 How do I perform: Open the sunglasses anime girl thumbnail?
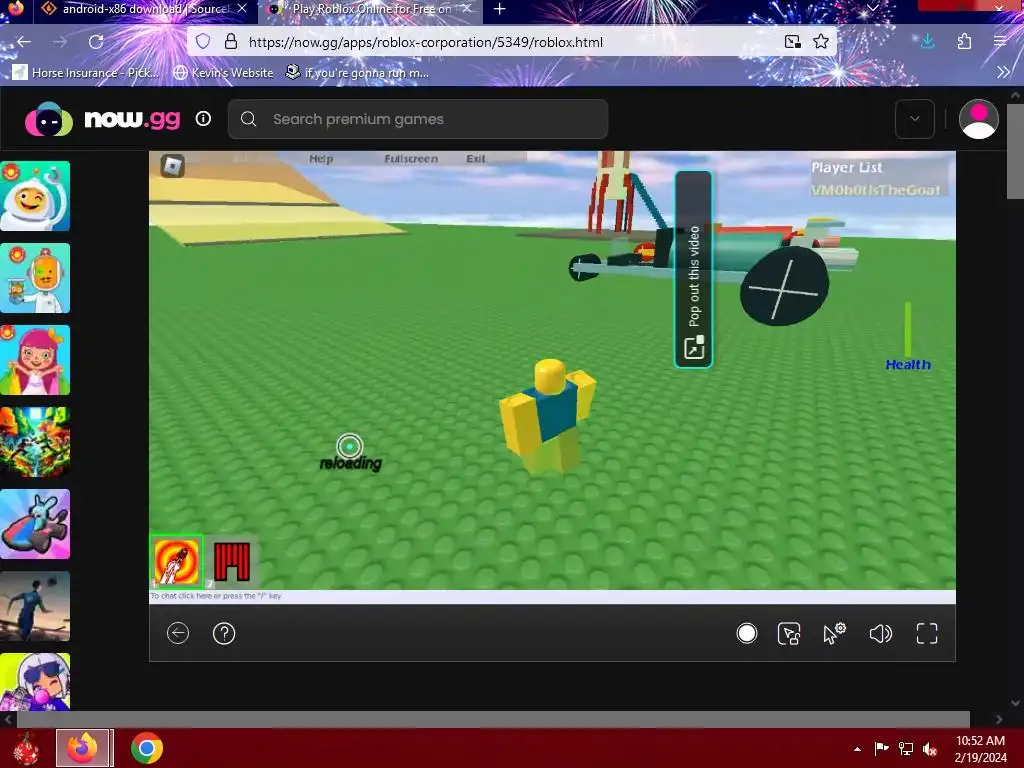pos(35,682)
